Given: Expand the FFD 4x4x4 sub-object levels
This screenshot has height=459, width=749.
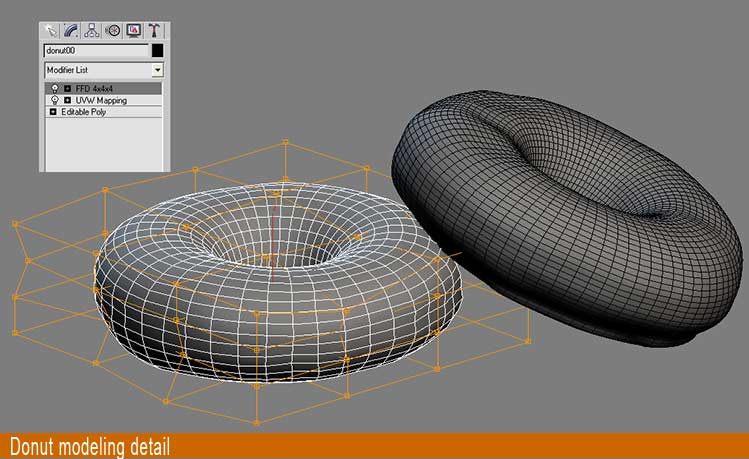Looking at the screenshot, I should coord(67,88).
